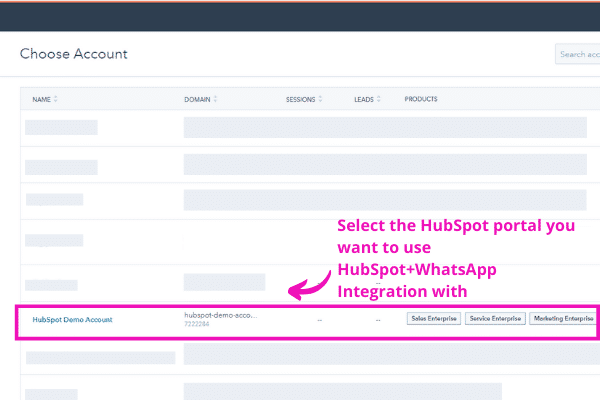Click the Products column header

421,99
